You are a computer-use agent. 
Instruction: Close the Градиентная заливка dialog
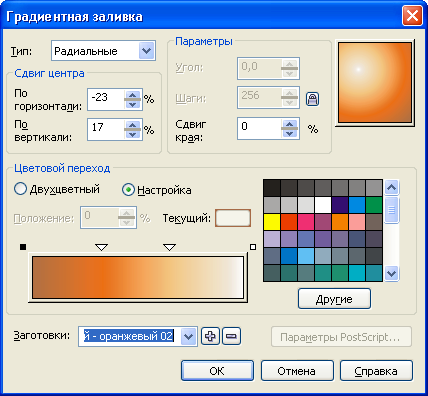(x=412, y=16)
